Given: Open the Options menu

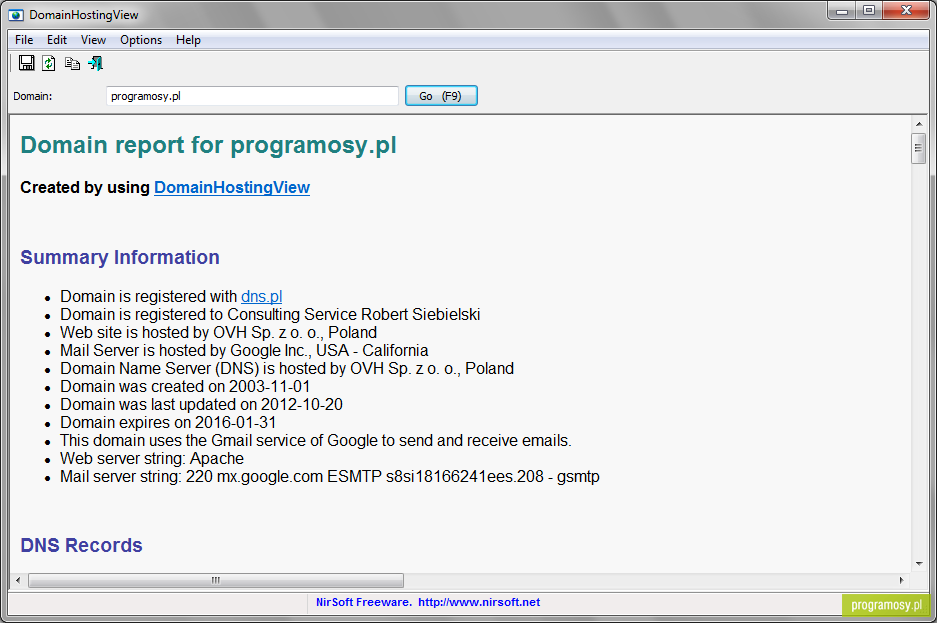Looking at the screenshot, I should [141, 40].
